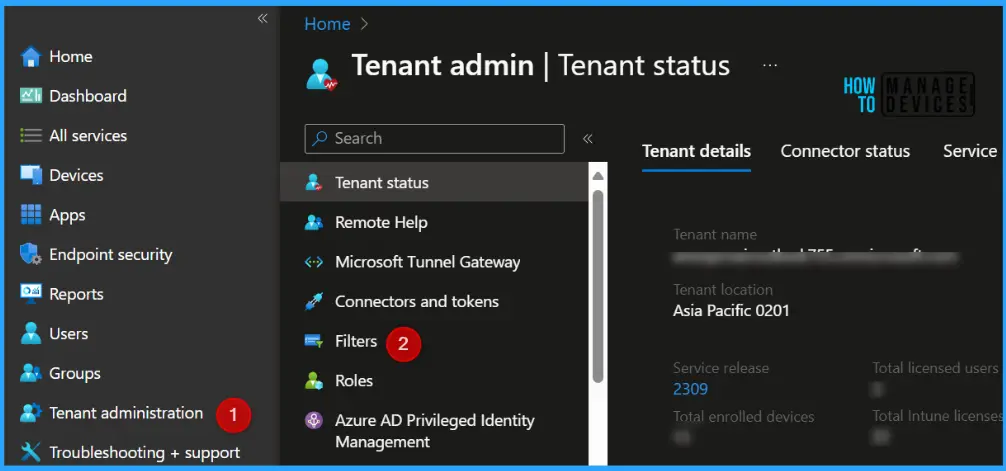Open the Service tab

969,151
